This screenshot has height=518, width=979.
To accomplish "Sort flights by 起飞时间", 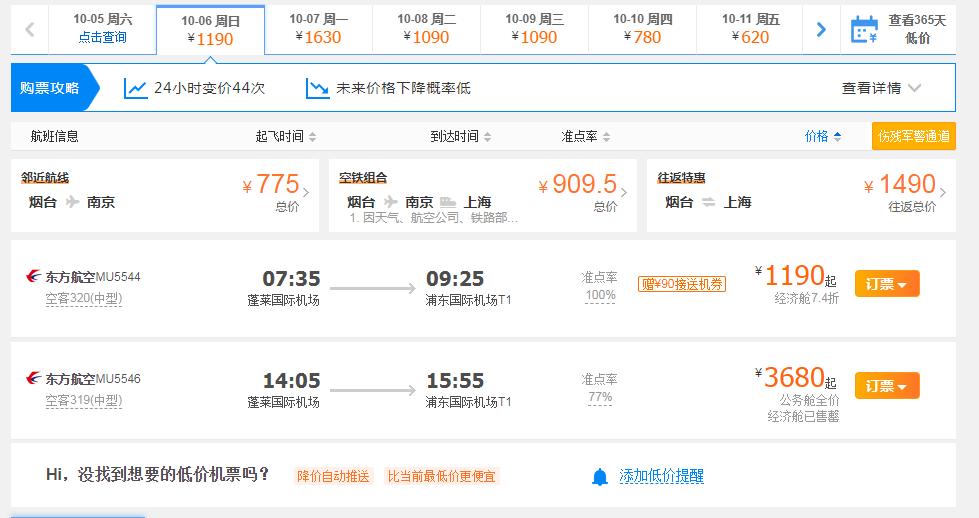I will click(286, 136).
